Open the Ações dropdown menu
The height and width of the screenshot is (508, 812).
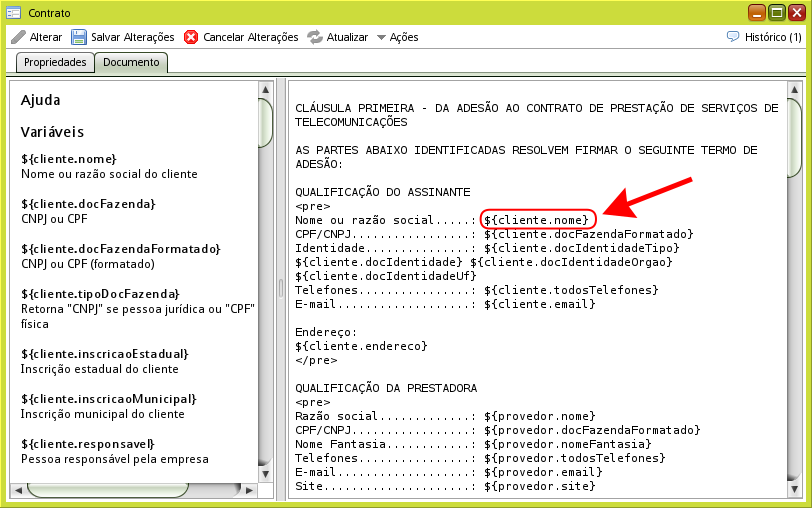click(397, 37)
